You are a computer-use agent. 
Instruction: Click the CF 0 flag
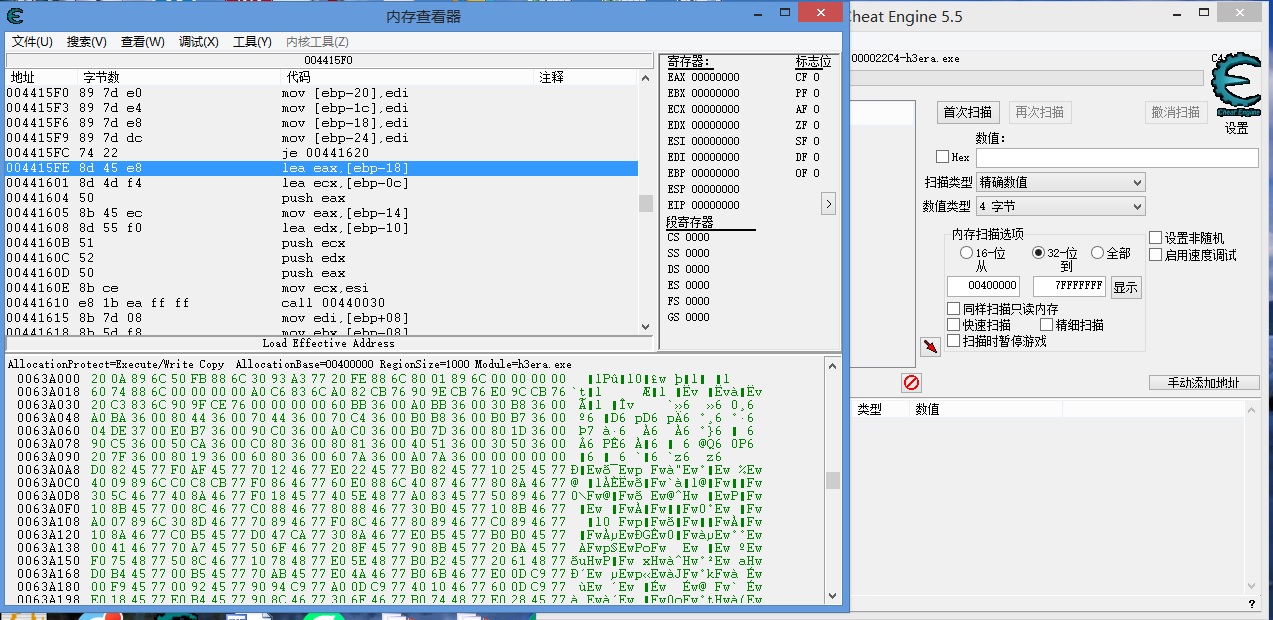point(807,77)
